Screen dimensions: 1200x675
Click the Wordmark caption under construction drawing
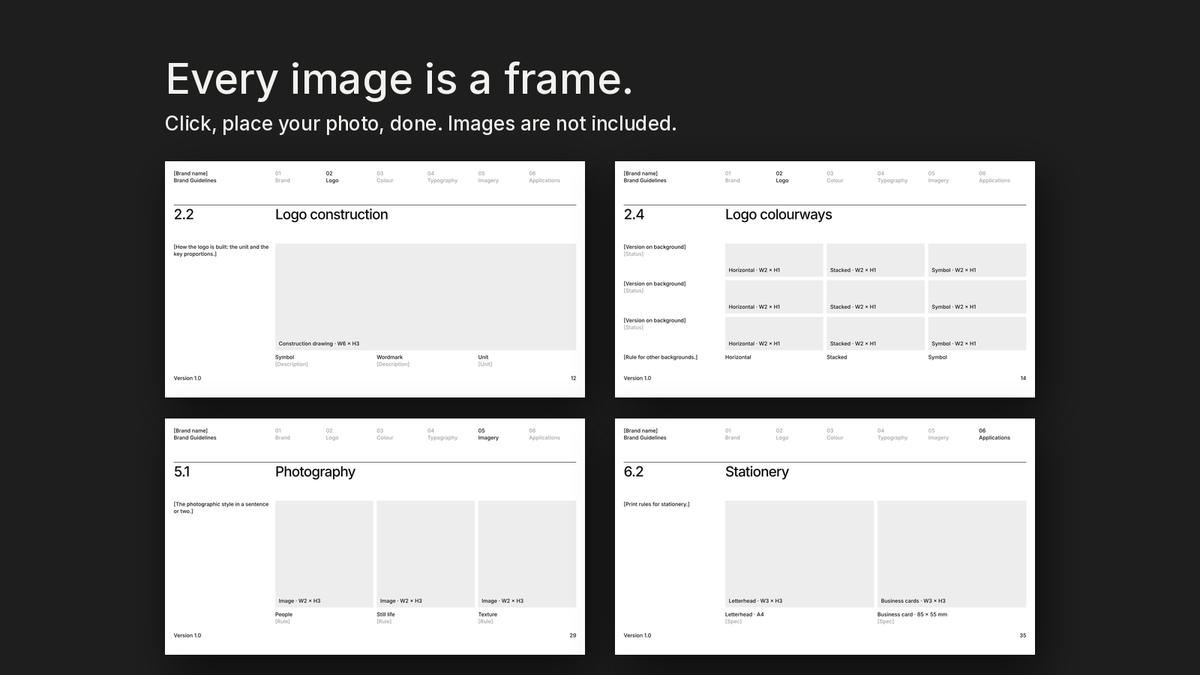click(392, 360)
